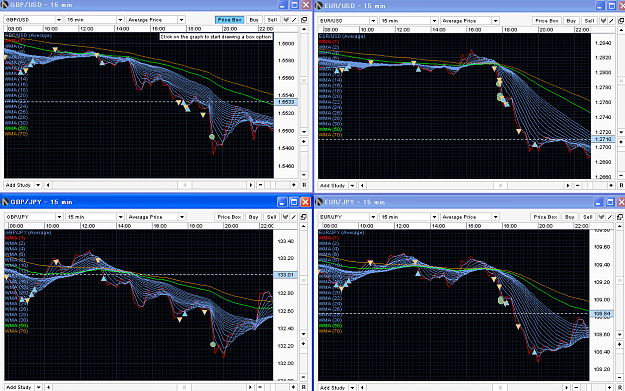This screenshot has width=625, height=391.
Task: Toggle Price Box in EUR/USD window
Action: (547, 21)
